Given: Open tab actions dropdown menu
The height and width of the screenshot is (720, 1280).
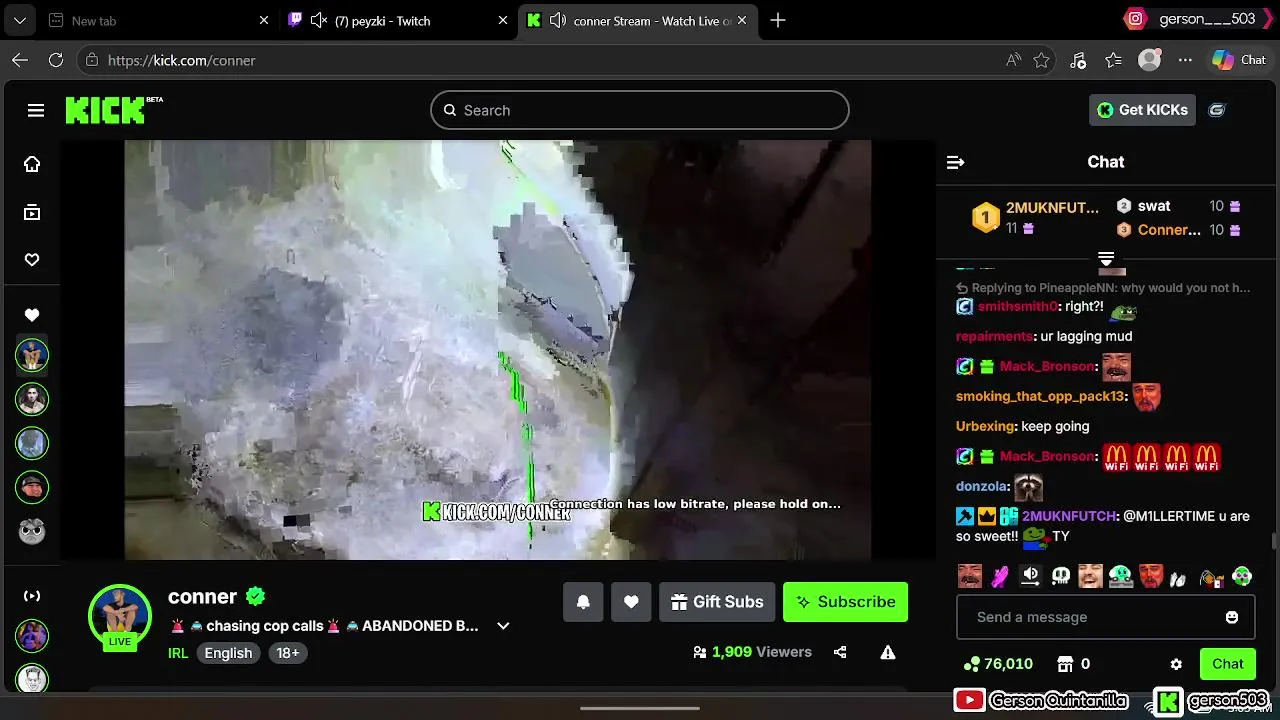Looking at the screenshot, I should coord(20,21).
